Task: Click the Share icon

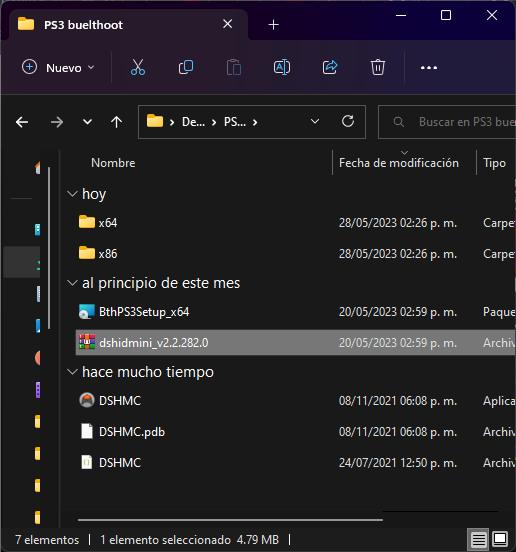Action: tap(330, 67)
